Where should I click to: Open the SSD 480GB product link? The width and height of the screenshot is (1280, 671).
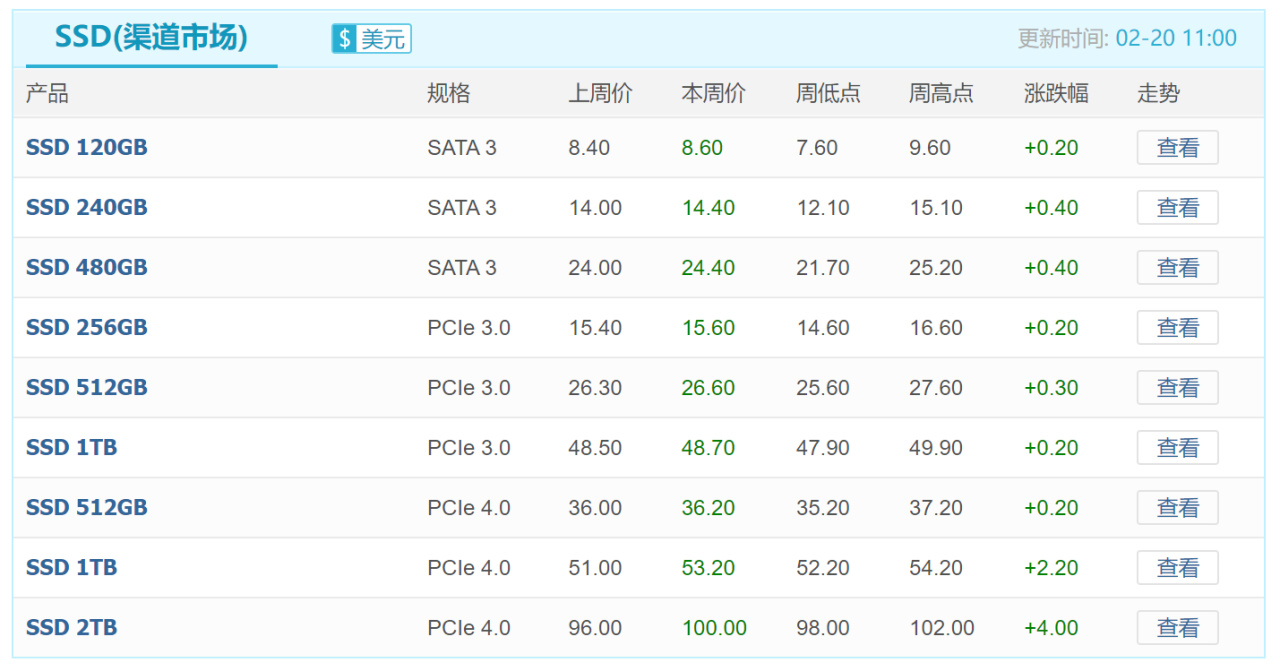(87, 268)
